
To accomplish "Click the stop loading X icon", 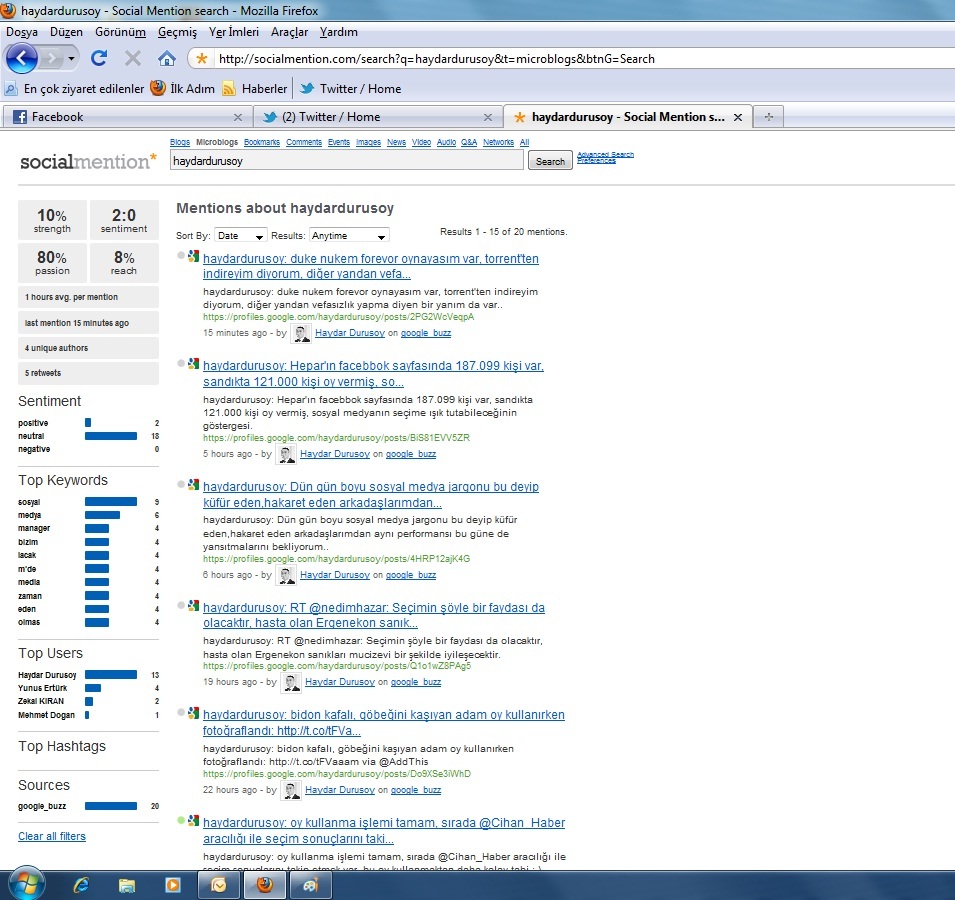I will click(133, 58).
